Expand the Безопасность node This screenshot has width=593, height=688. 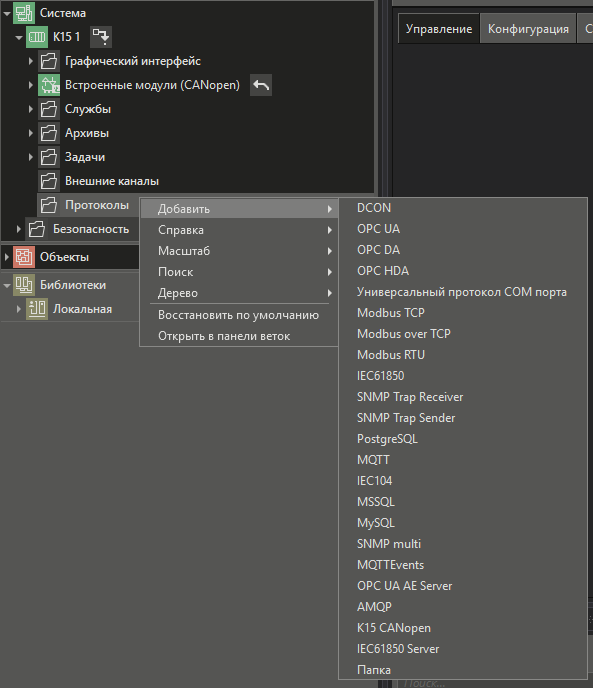click(x=18, y=229)
